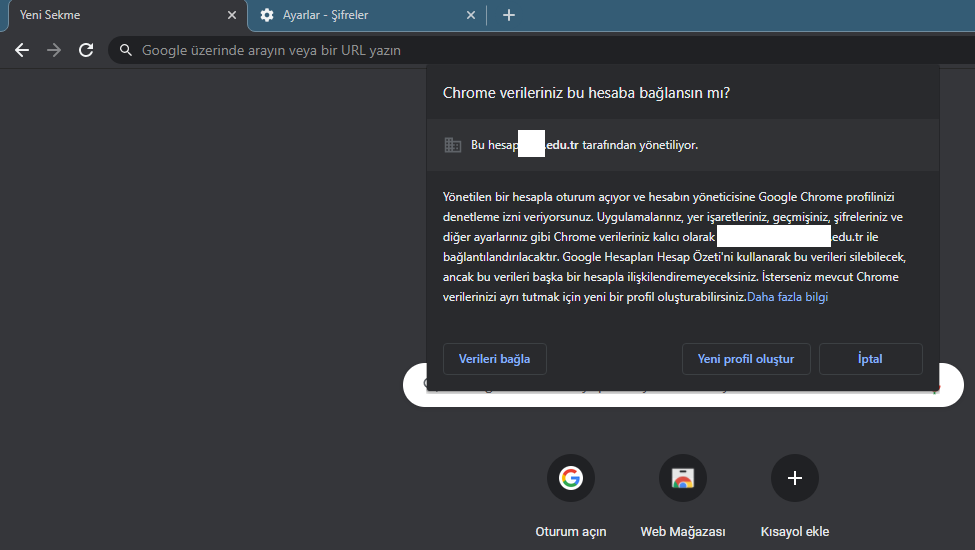
Task: Open the Daha fazla bilgi link
Action: pos(787,297)
